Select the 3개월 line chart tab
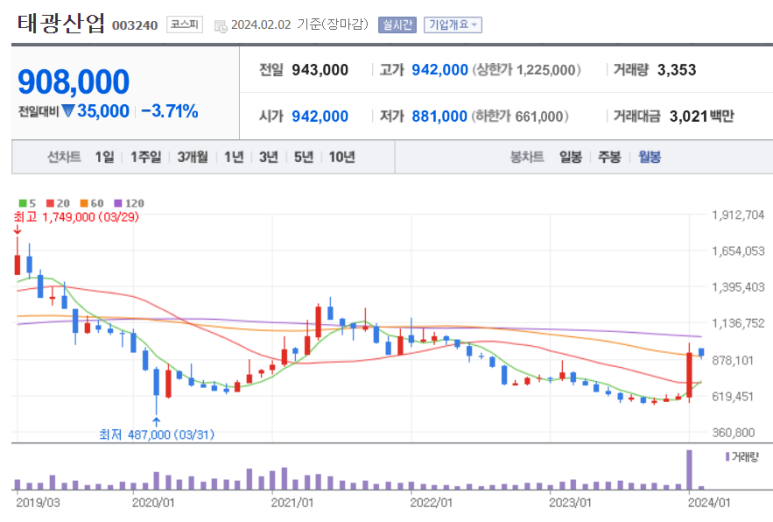 [192, 157]
